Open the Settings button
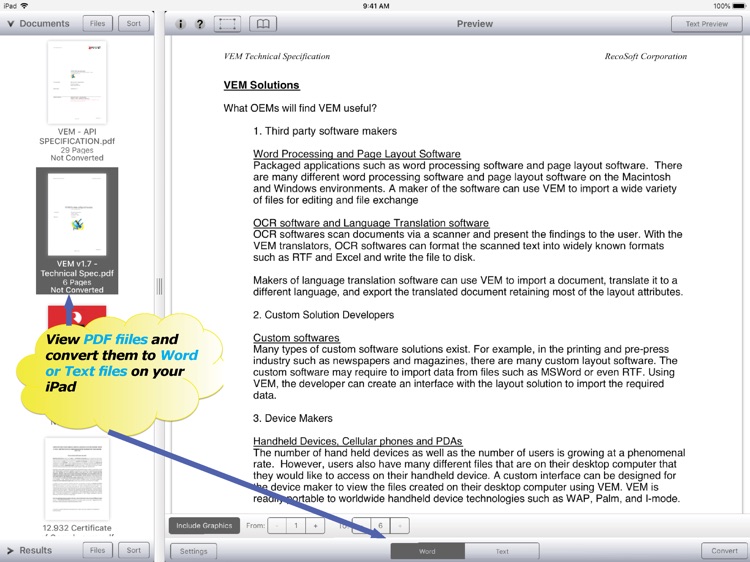 pos(194,551)
